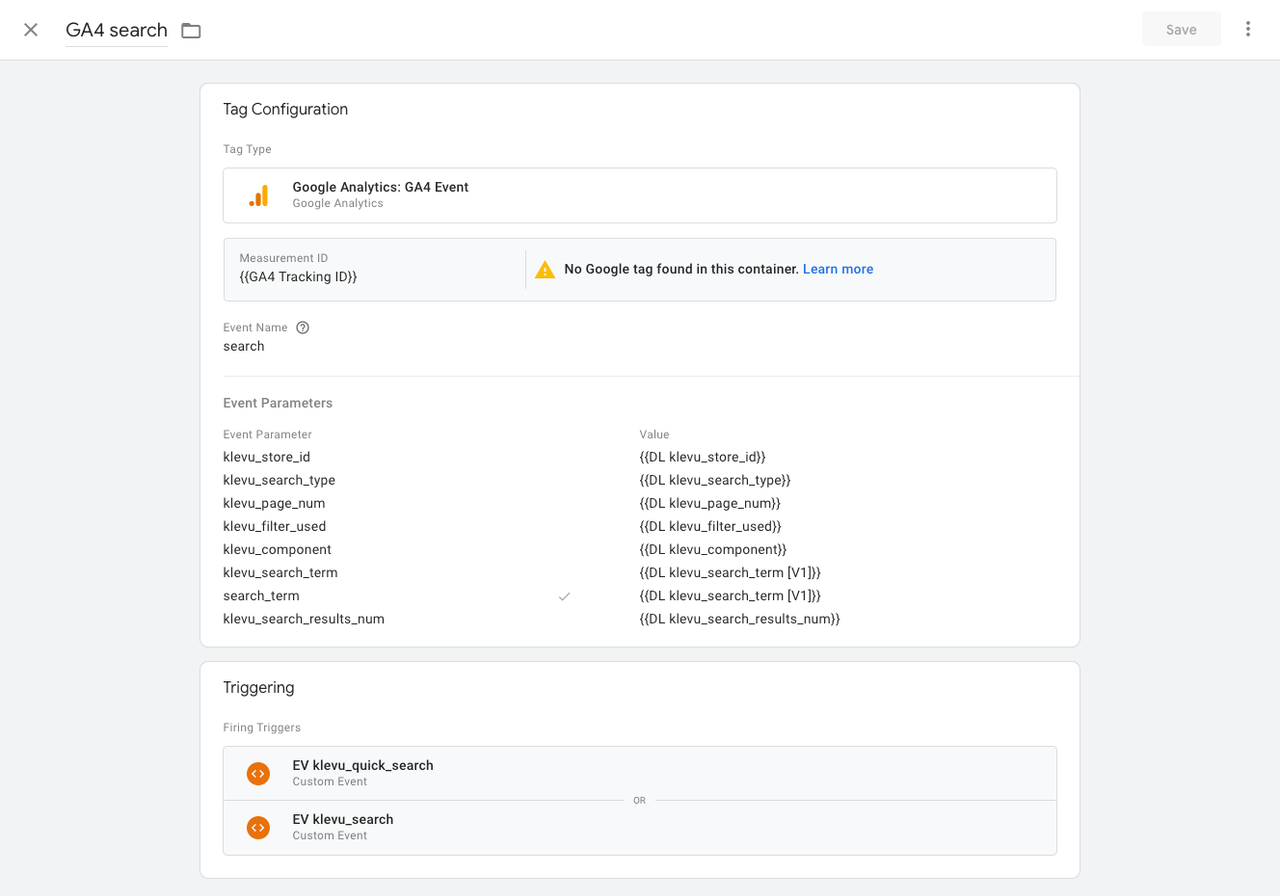This screenshot has height=896, width=1280.
Task: Click the value in klevu_search_term row
Action: tap(730, 573)
